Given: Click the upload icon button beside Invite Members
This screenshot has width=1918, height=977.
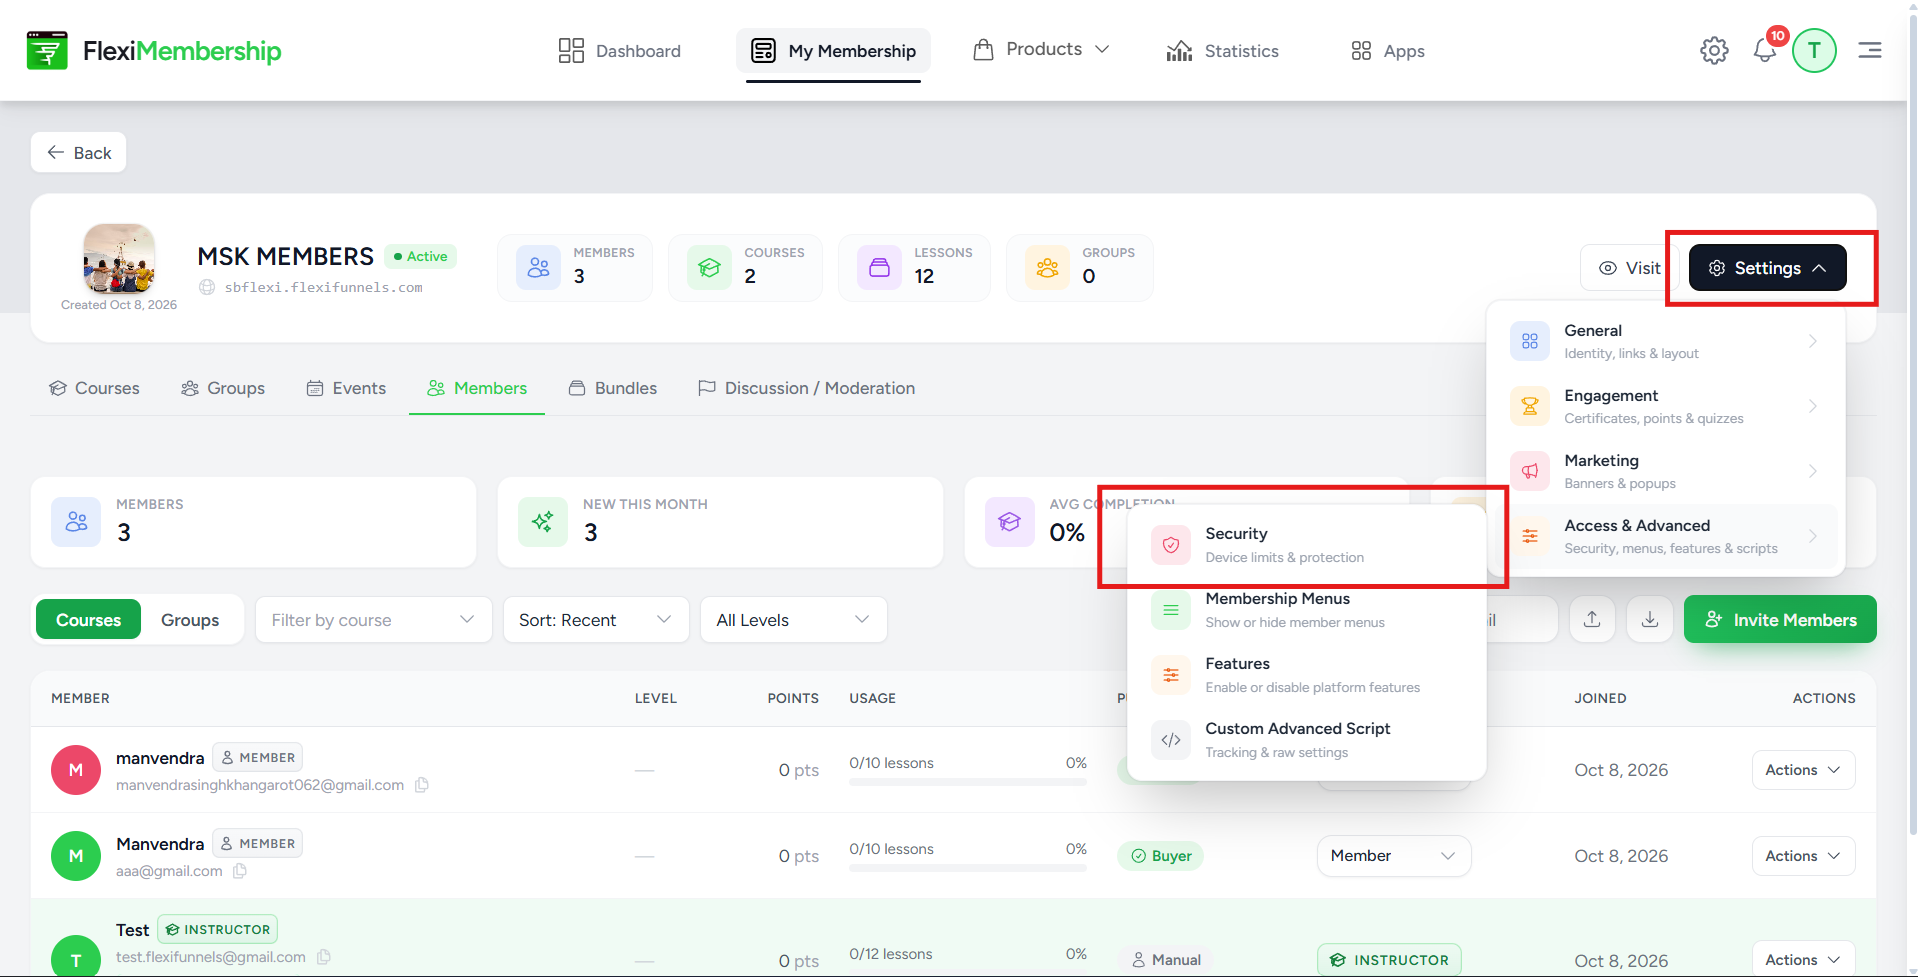Looking at the screenshot, I should 1592,620.
